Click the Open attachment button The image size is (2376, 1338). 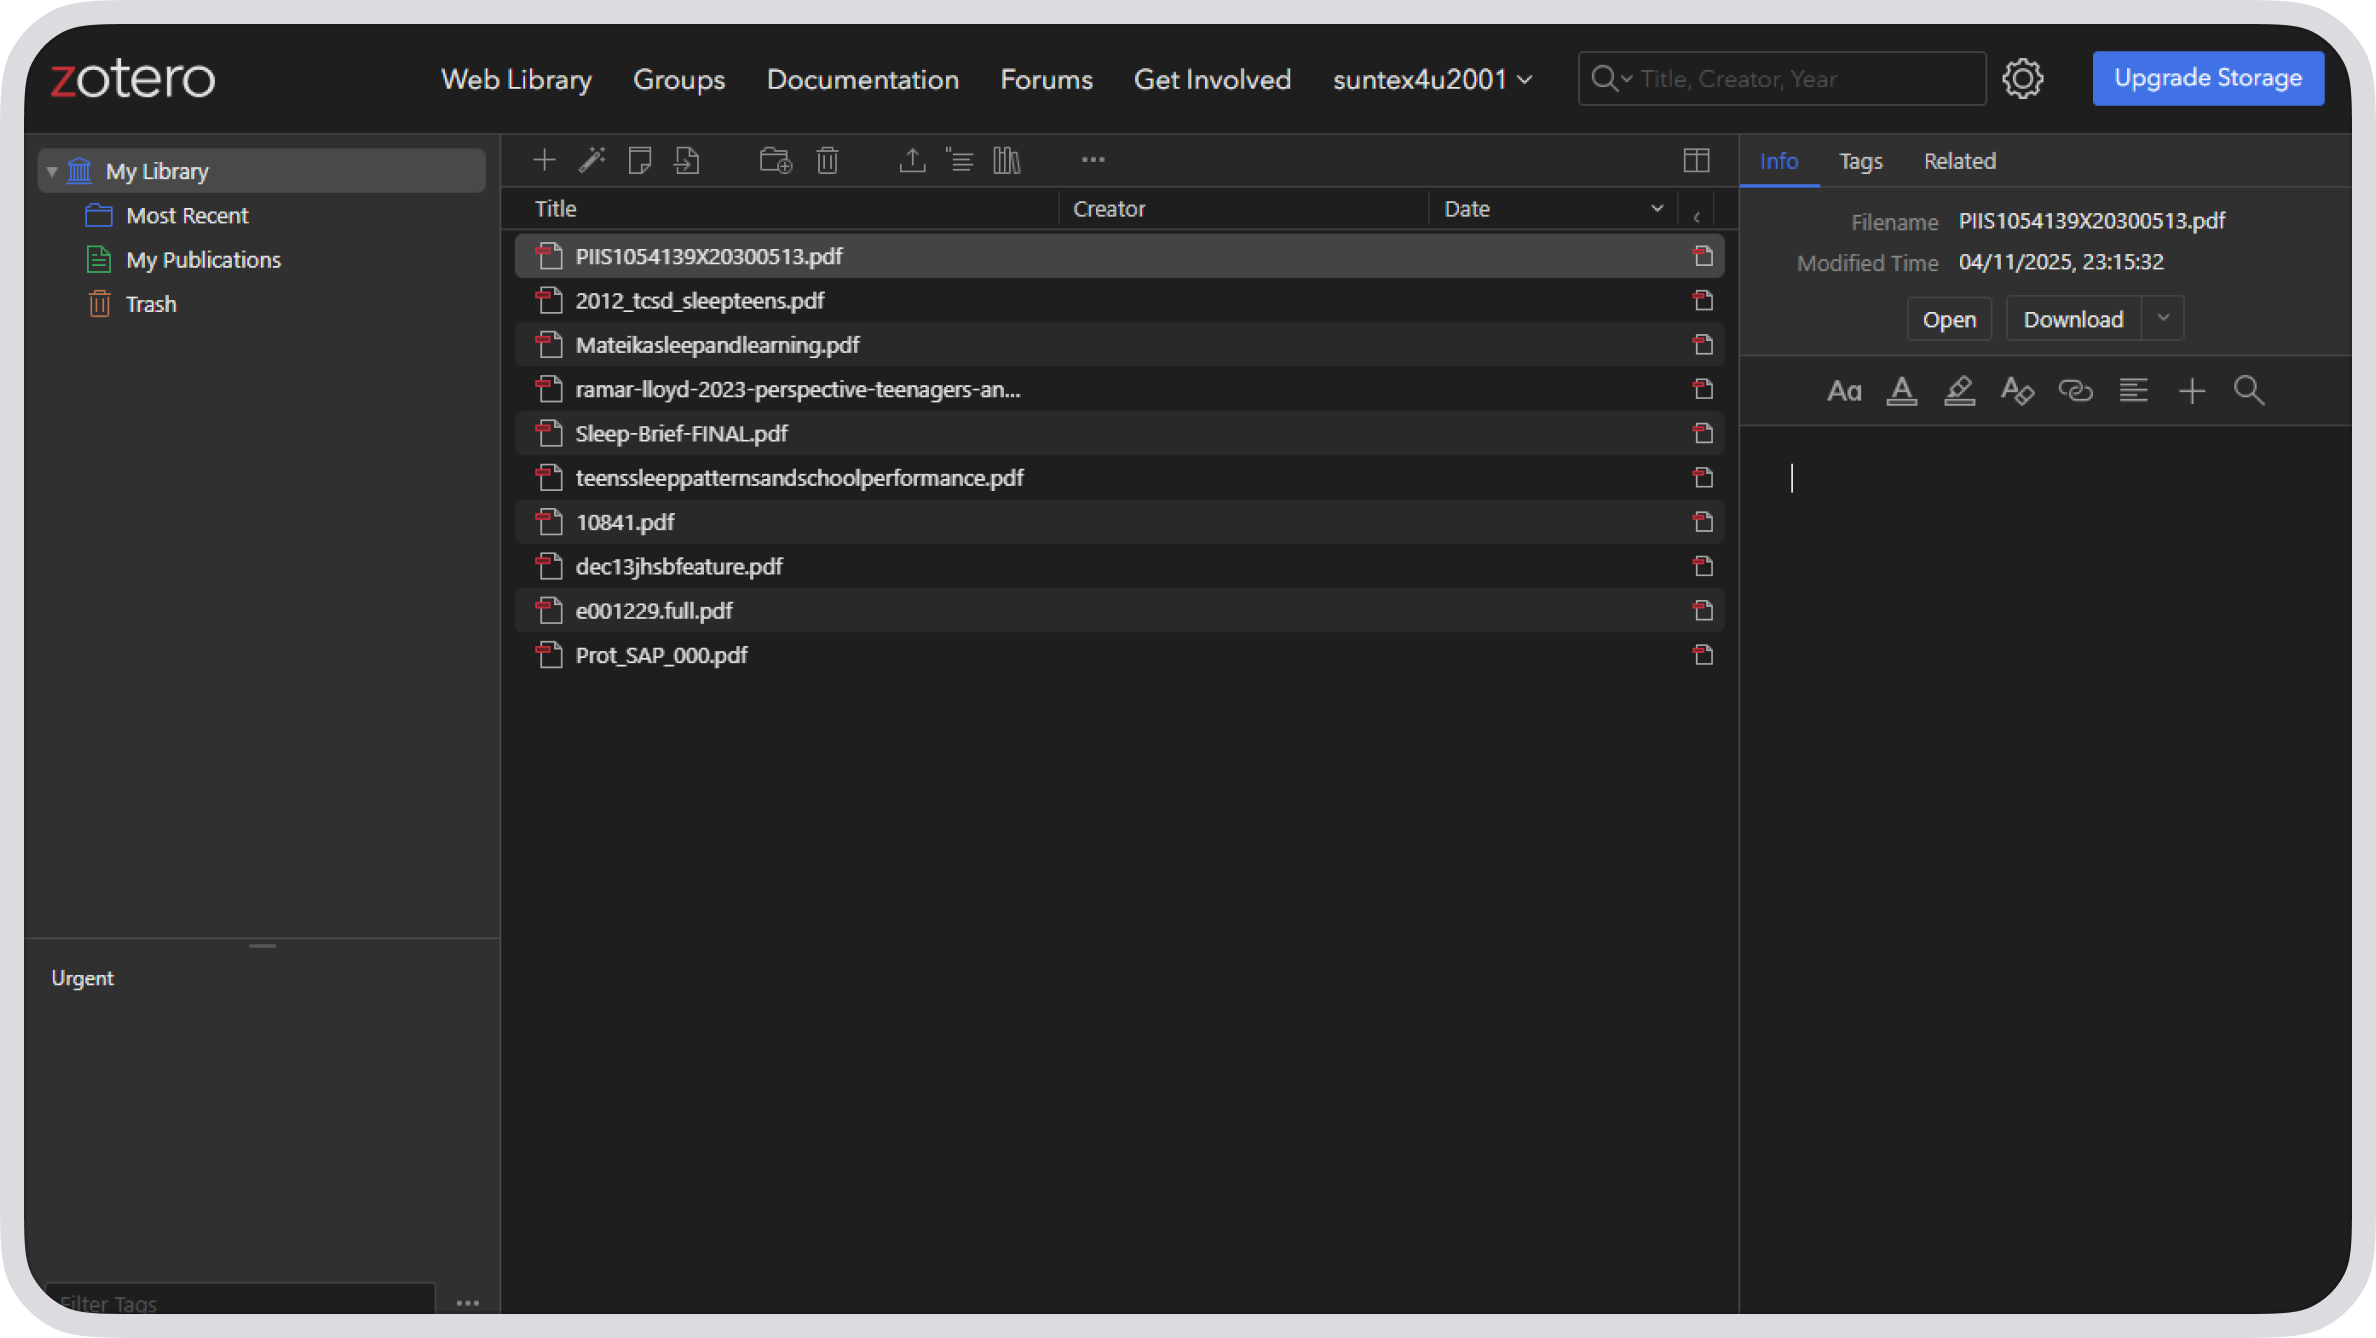(x=1948, y=319)
